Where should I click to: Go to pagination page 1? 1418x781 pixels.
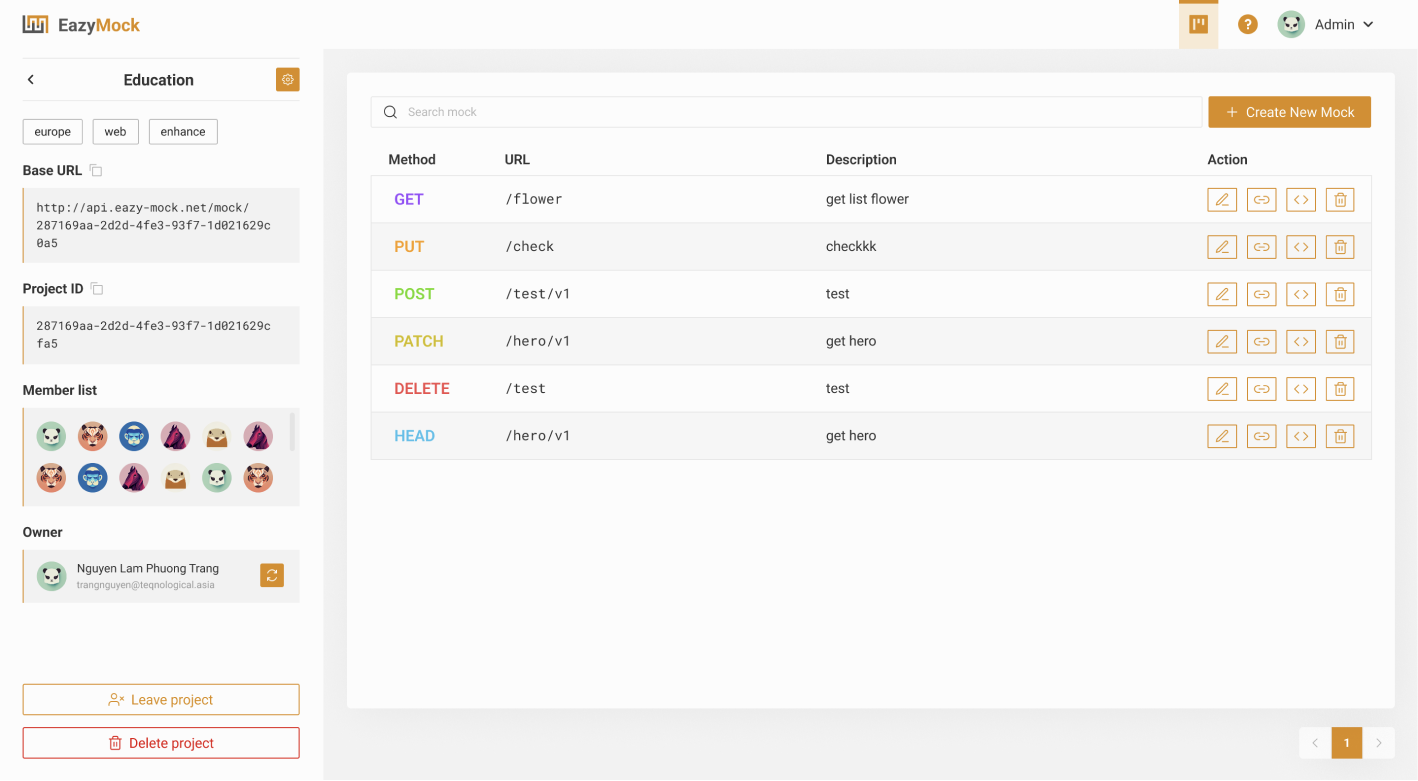1347,743
